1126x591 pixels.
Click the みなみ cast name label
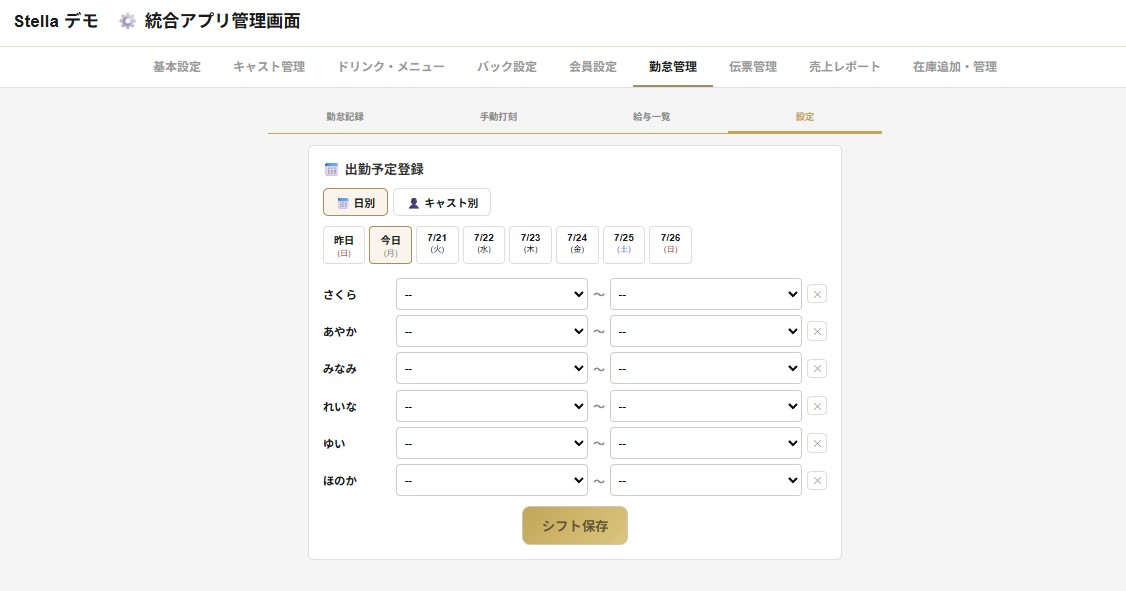pos(340,369)
